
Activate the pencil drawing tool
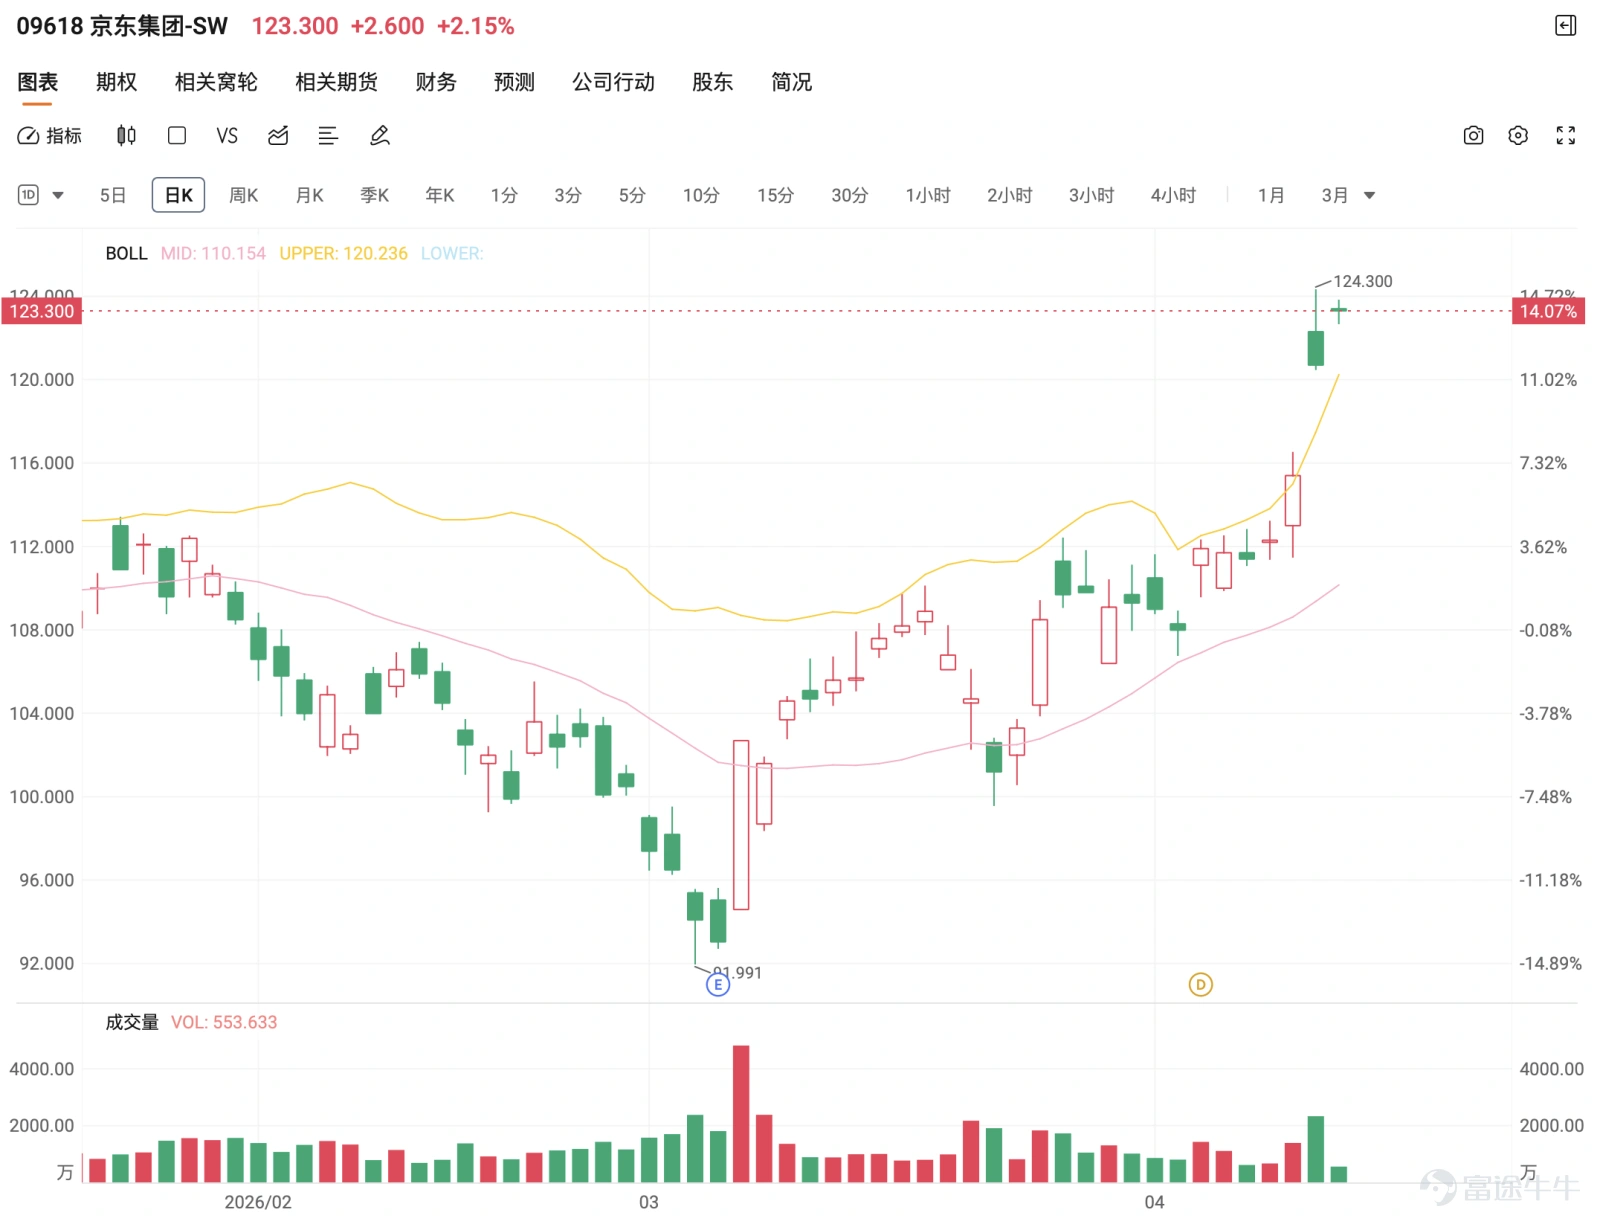[380, 136]
